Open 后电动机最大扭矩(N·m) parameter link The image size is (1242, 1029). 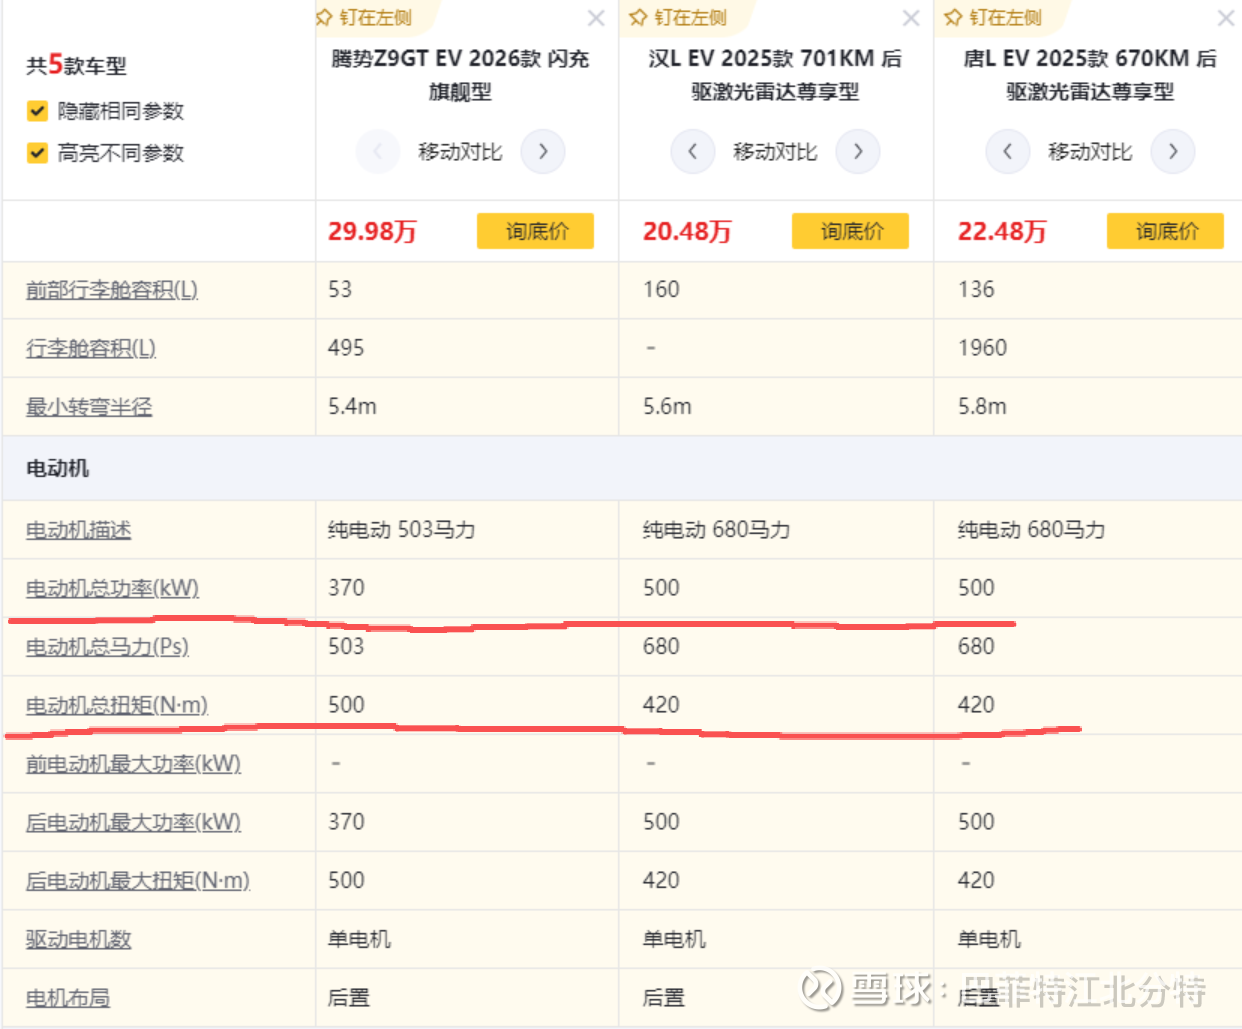(138, 881)
